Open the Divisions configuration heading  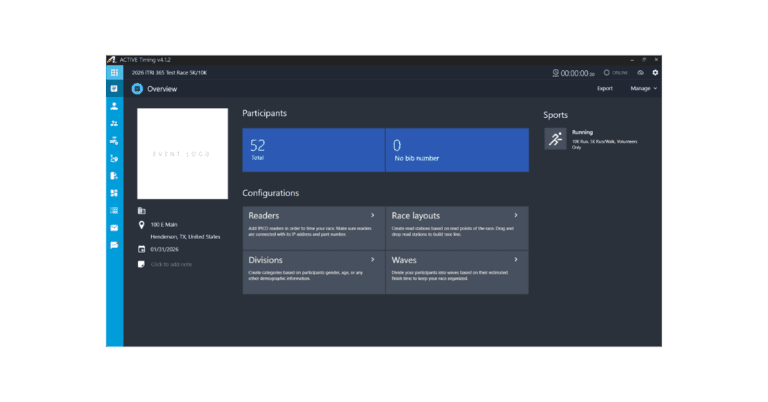pyautogui.click(x=265, y=260)
